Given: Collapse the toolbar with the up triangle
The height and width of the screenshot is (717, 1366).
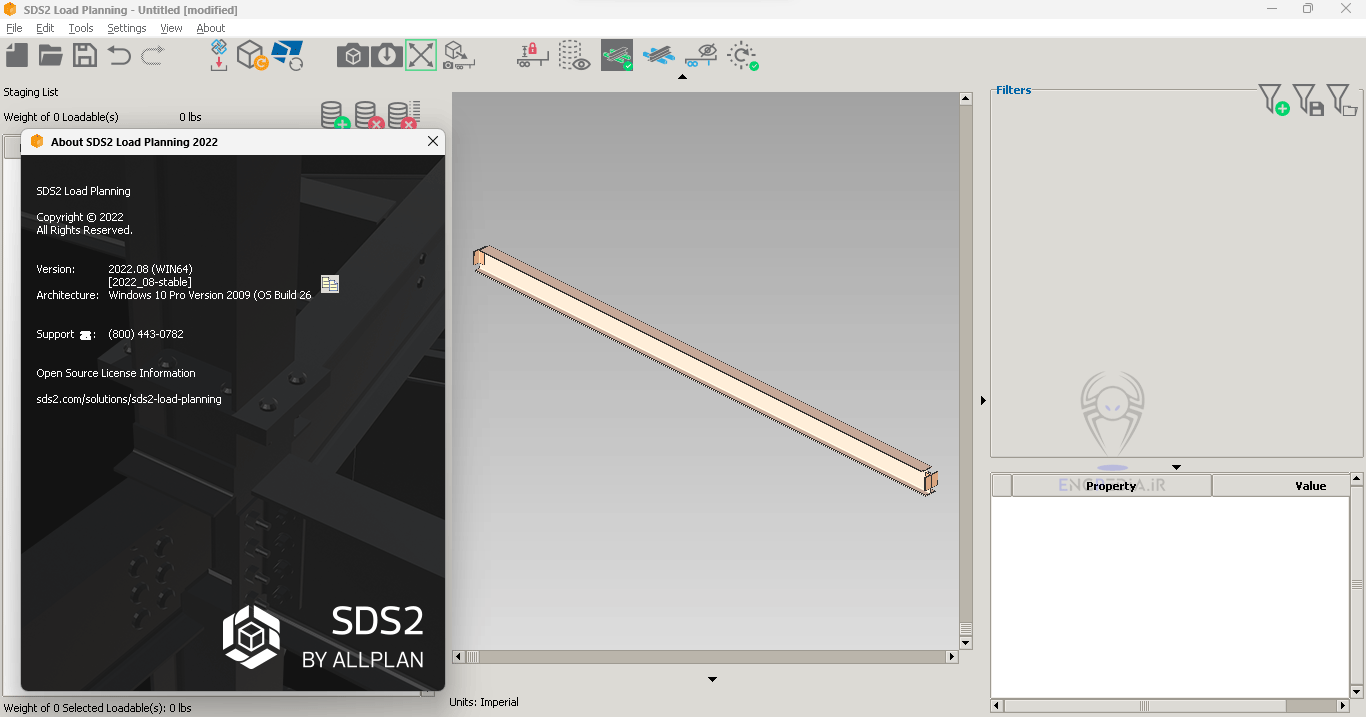Looking at the screenshot, I should click(x=682, y=77).
